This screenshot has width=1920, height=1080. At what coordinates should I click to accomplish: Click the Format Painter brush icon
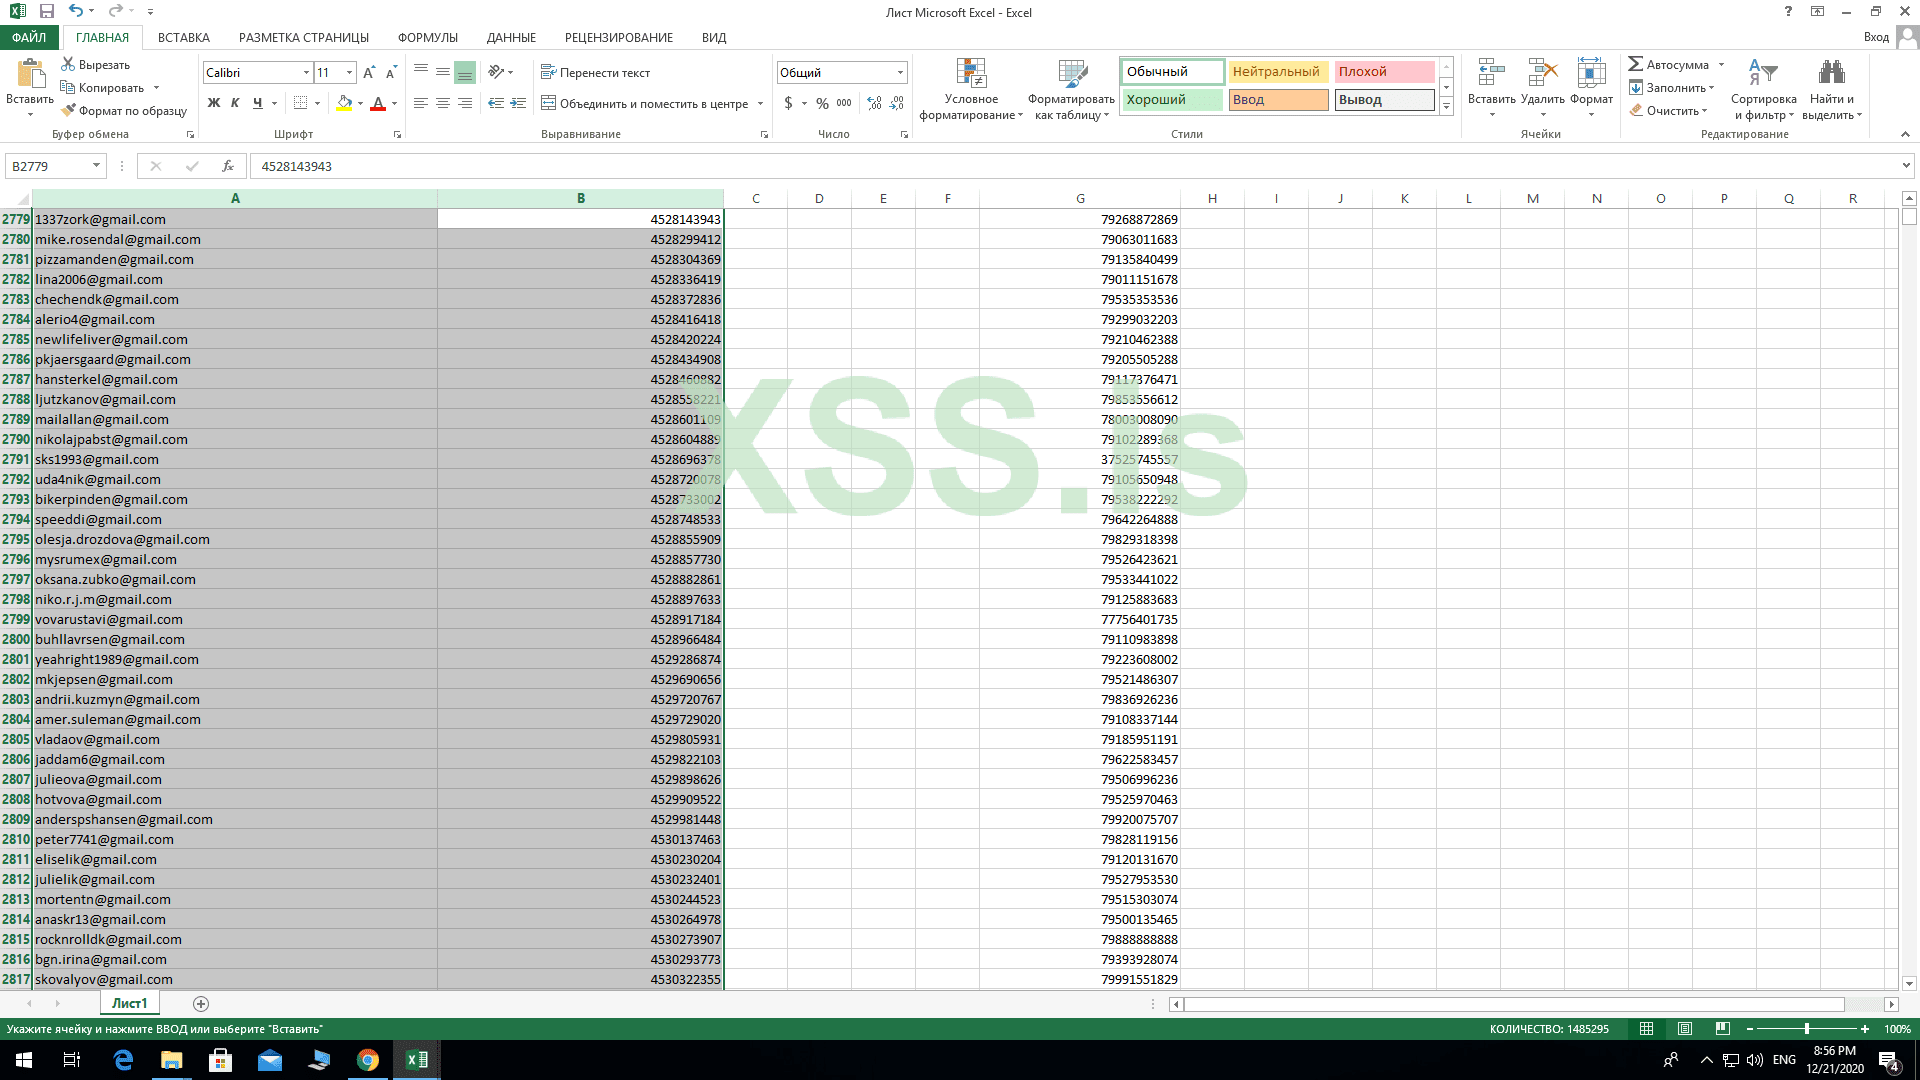68,111
